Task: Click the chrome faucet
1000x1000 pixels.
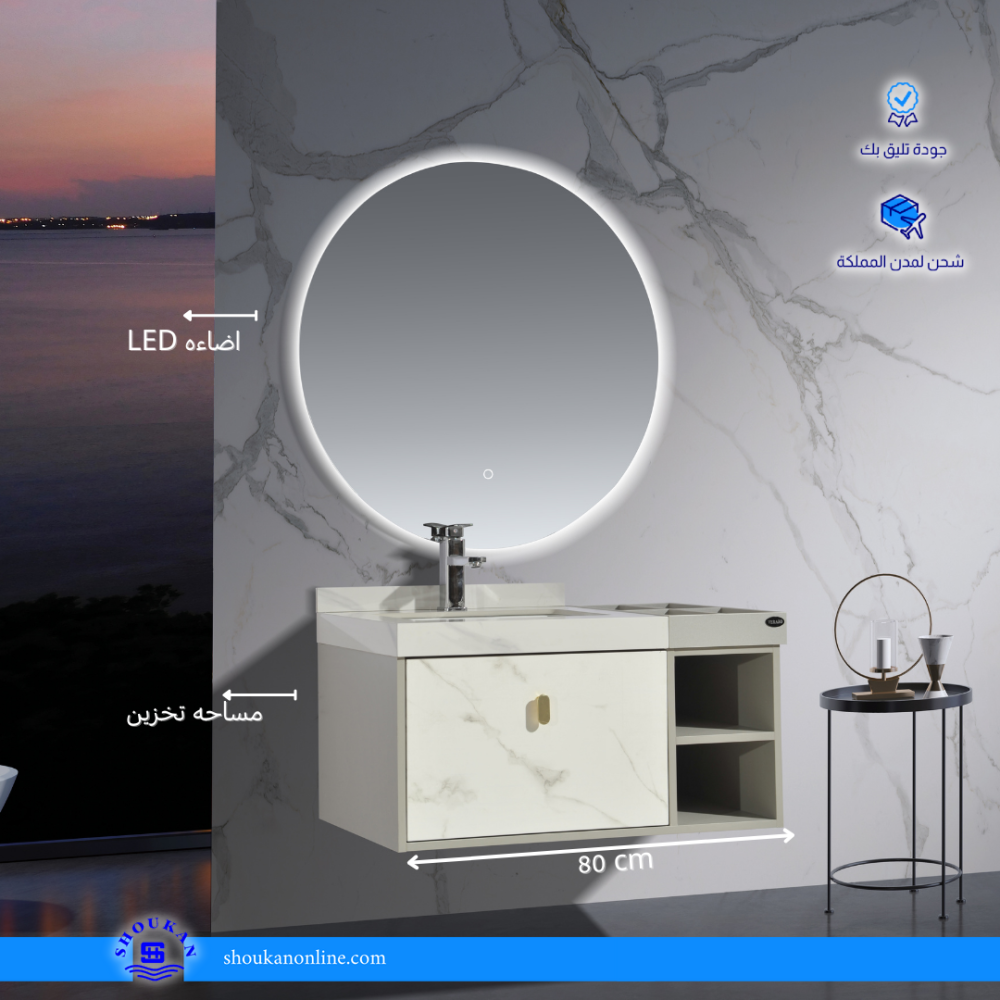Action: [452, 563]
